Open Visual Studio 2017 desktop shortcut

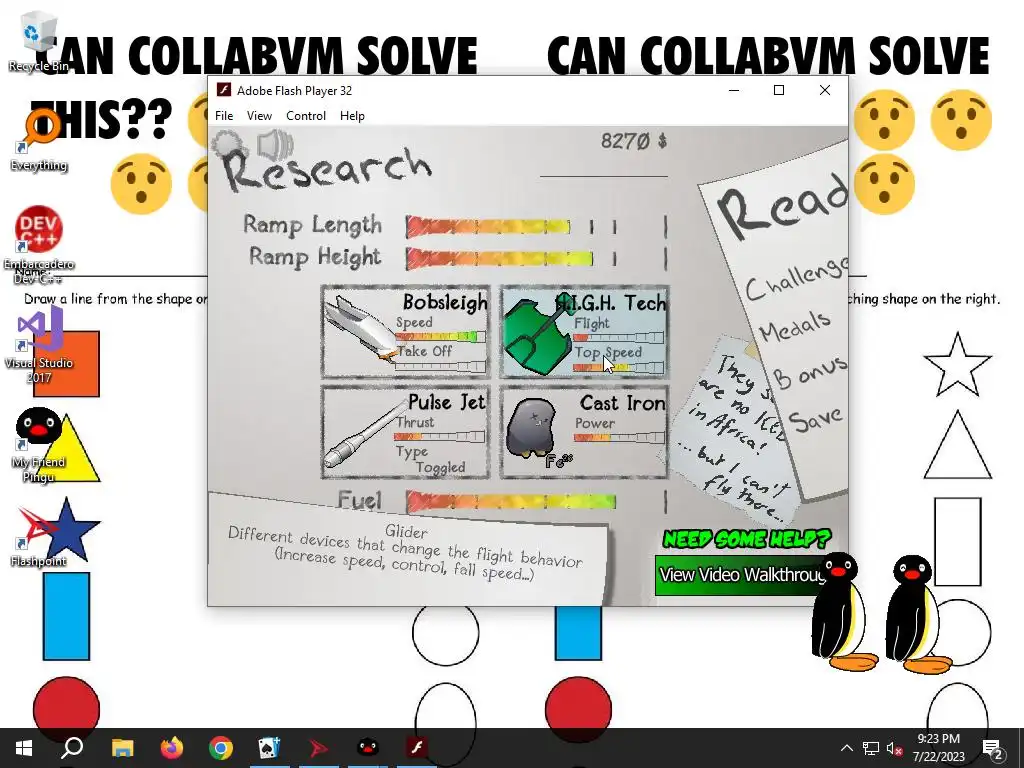(39, 345)
